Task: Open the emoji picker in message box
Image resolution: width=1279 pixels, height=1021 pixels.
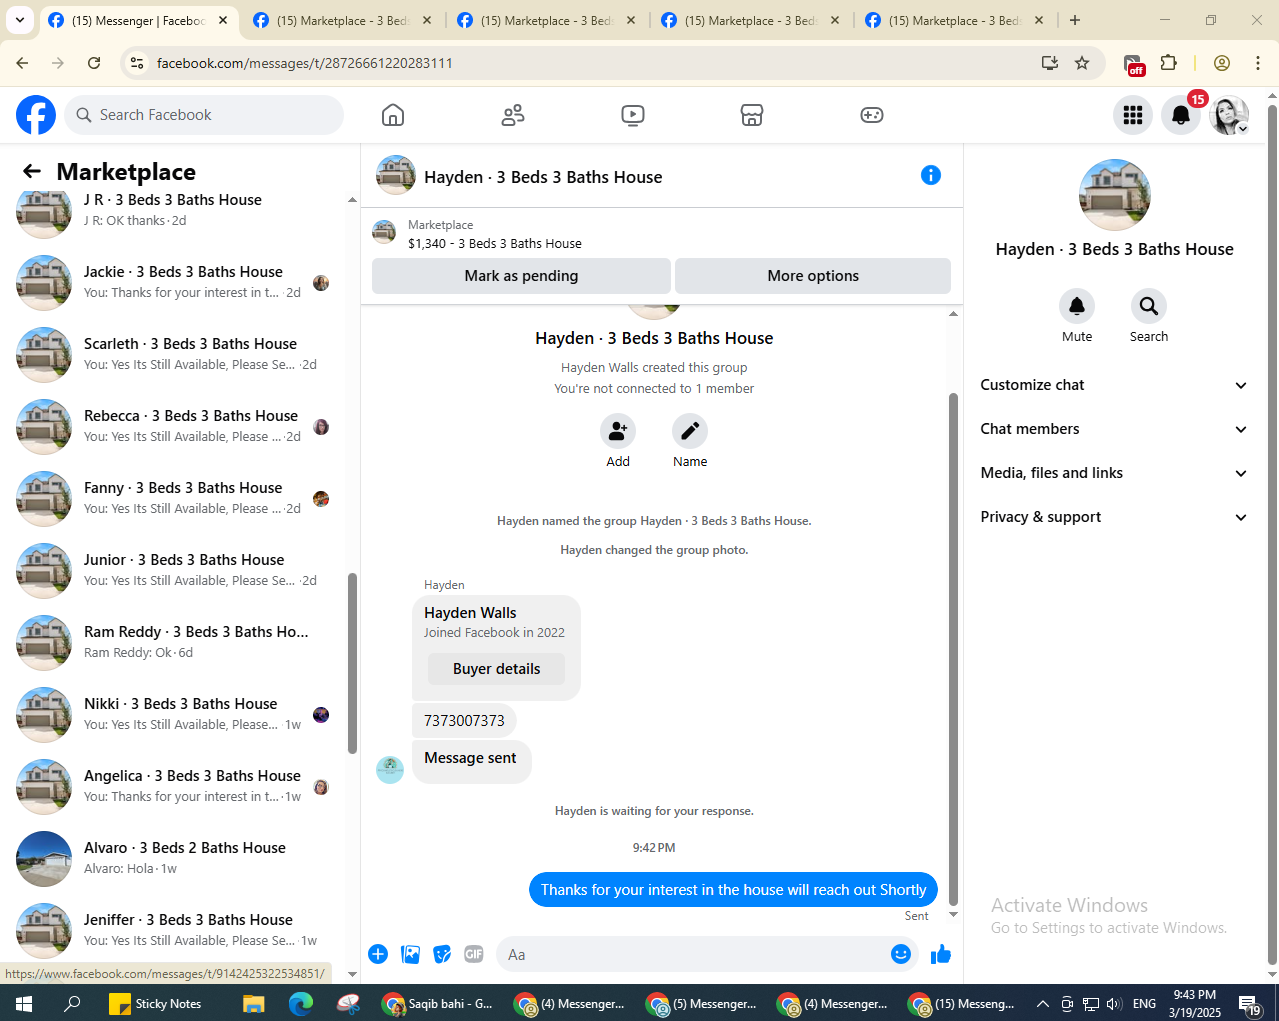Action: coord(901,954)
